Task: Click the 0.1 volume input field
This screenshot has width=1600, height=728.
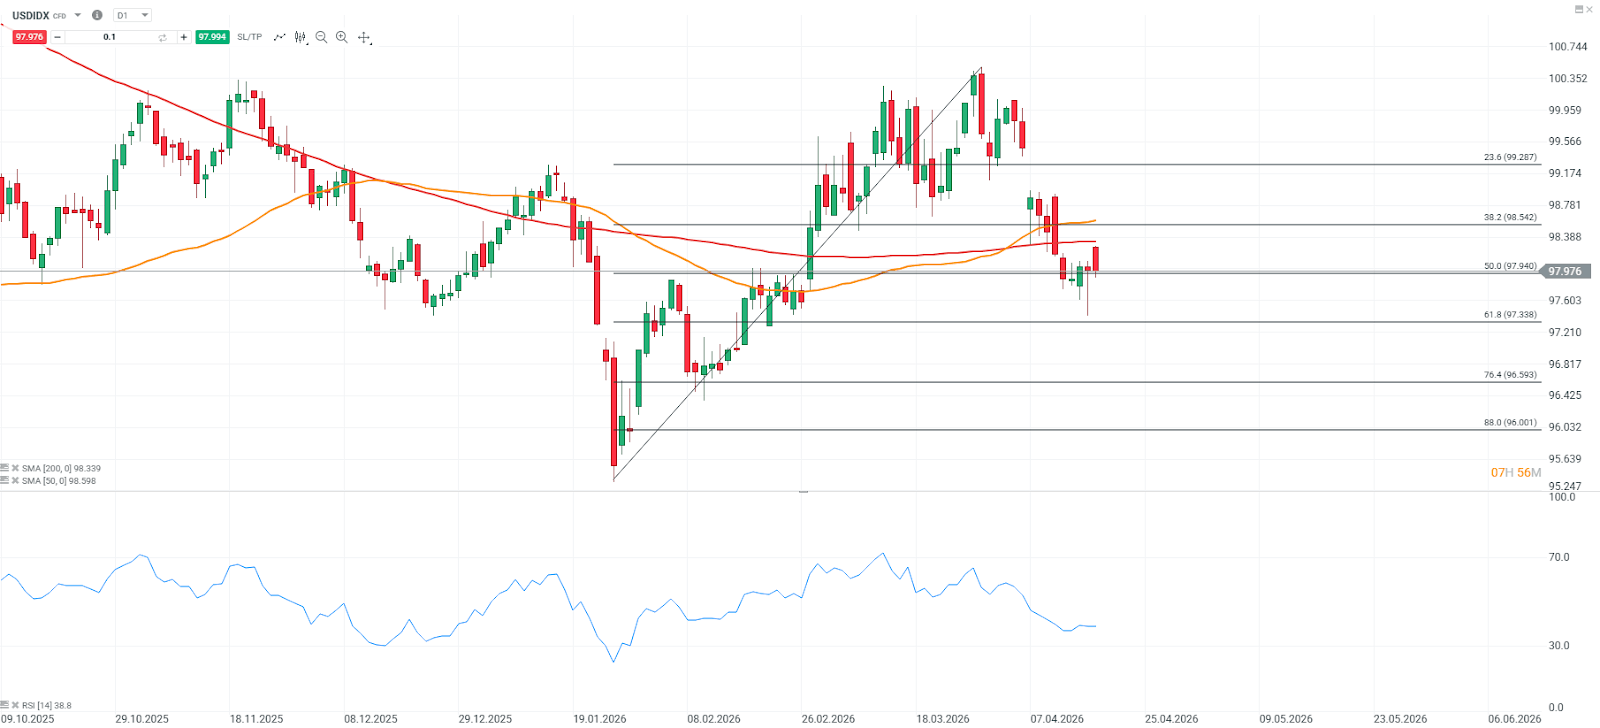Action: pyautogui.click(x=110, y=37)
